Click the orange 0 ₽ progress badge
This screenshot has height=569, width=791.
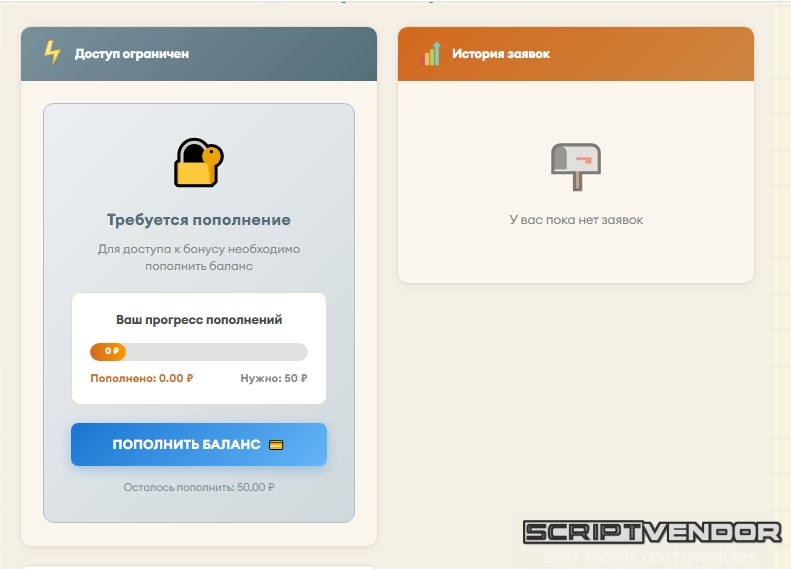[108, 352]
